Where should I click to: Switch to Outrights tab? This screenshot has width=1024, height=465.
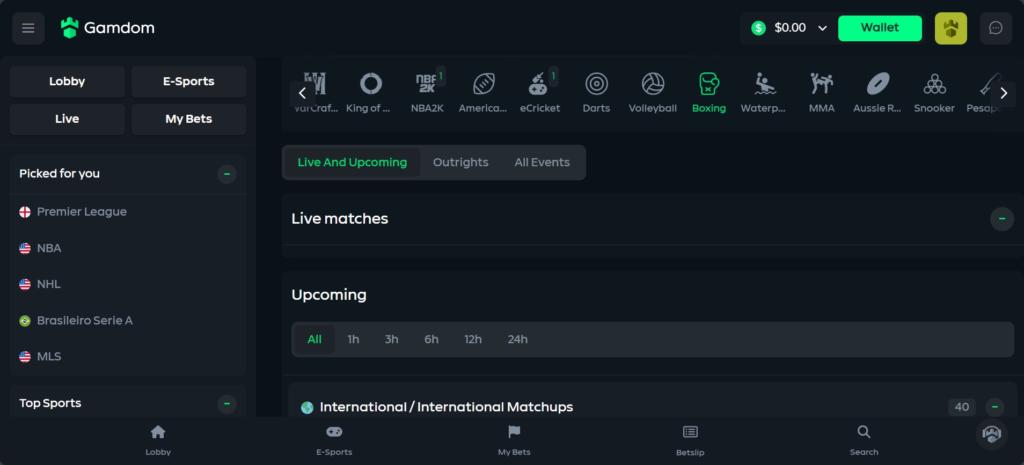click(460, 163)
